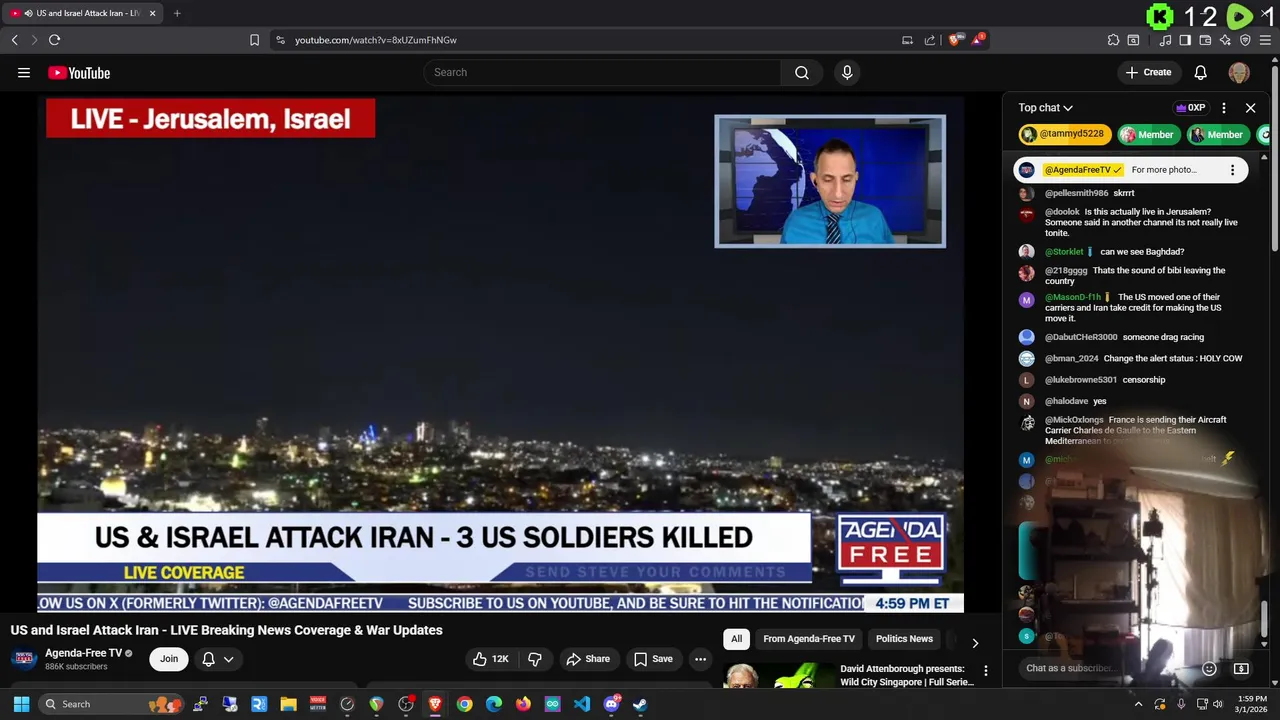Select From Agenda-Free TV chip
The width and height of the screenshot is (1280, 720).
(809, 639)
